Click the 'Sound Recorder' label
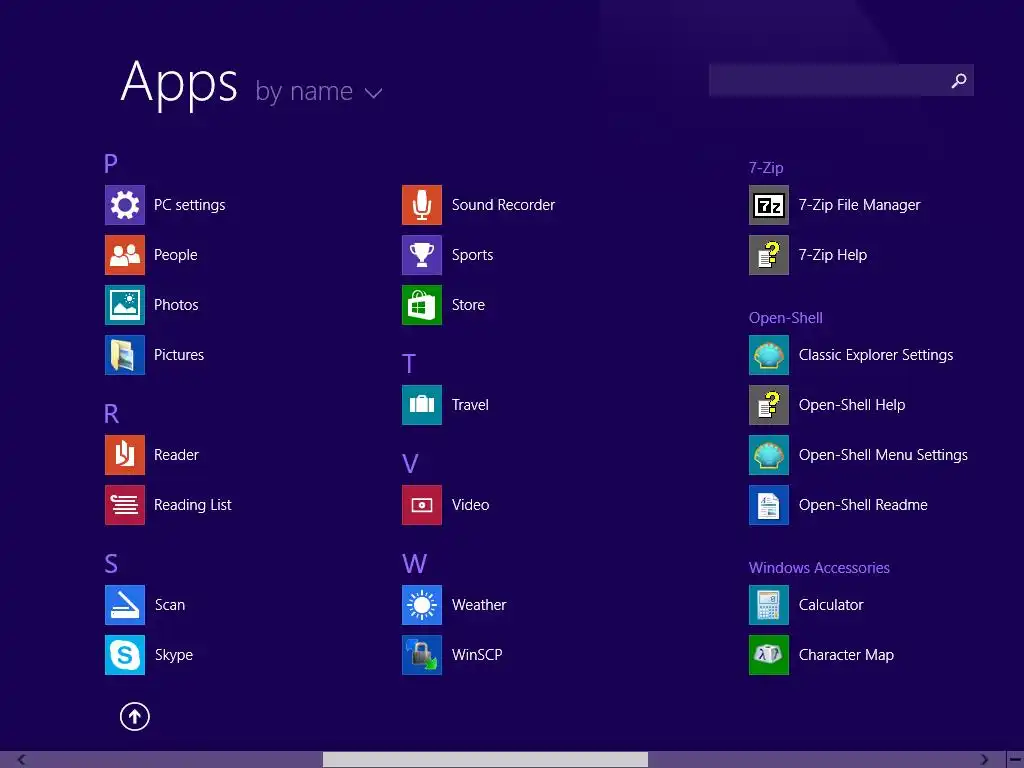1024x768 pixels. pos(504,205)
